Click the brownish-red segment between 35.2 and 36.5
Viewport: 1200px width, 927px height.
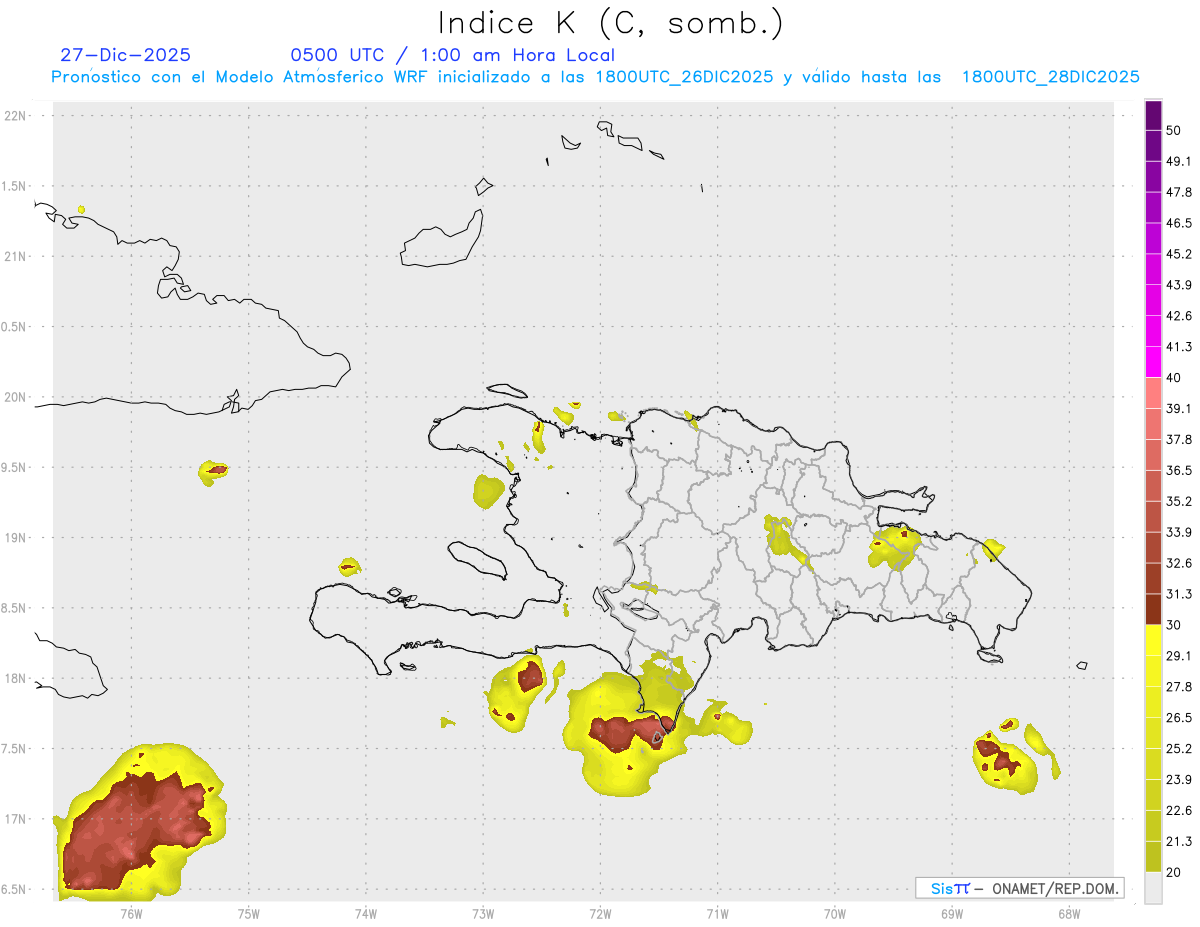[1153, 486]
